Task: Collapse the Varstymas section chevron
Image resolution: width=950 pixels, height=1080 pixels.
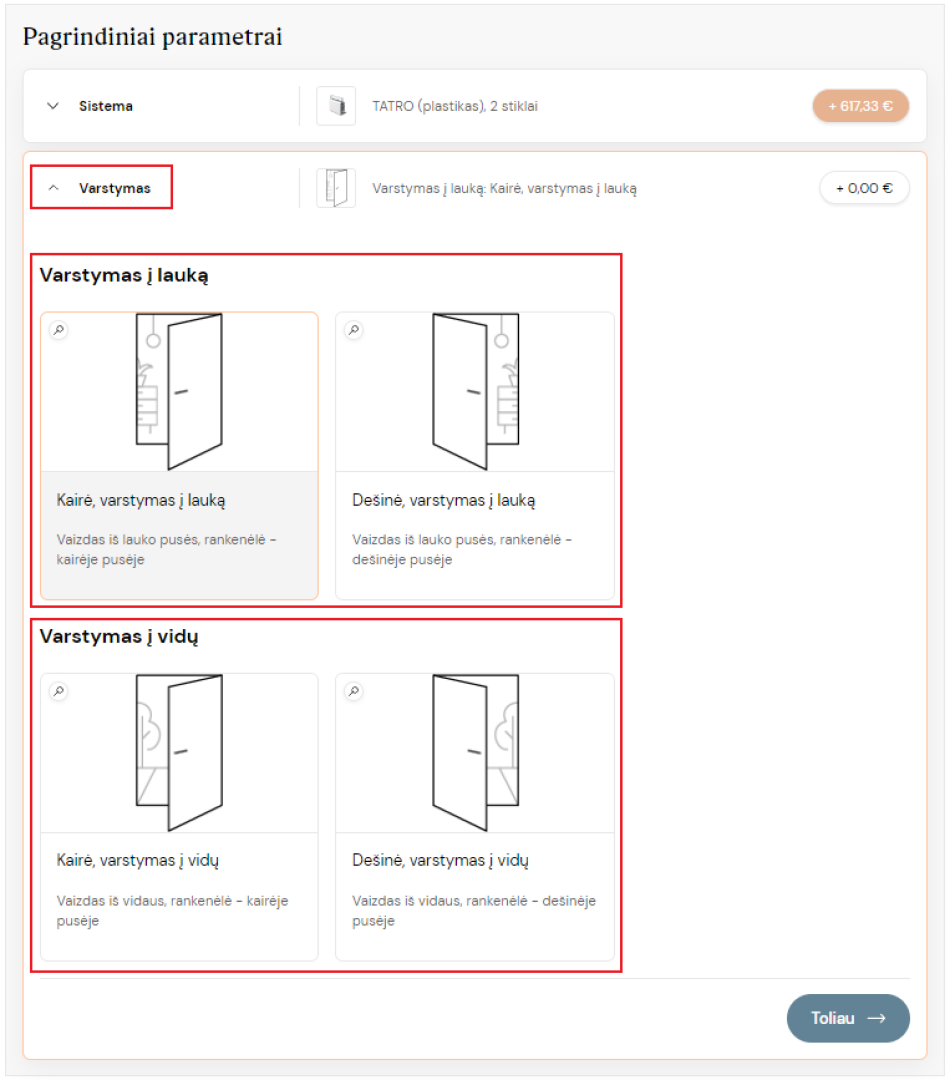Action: [x=54, y=188]
